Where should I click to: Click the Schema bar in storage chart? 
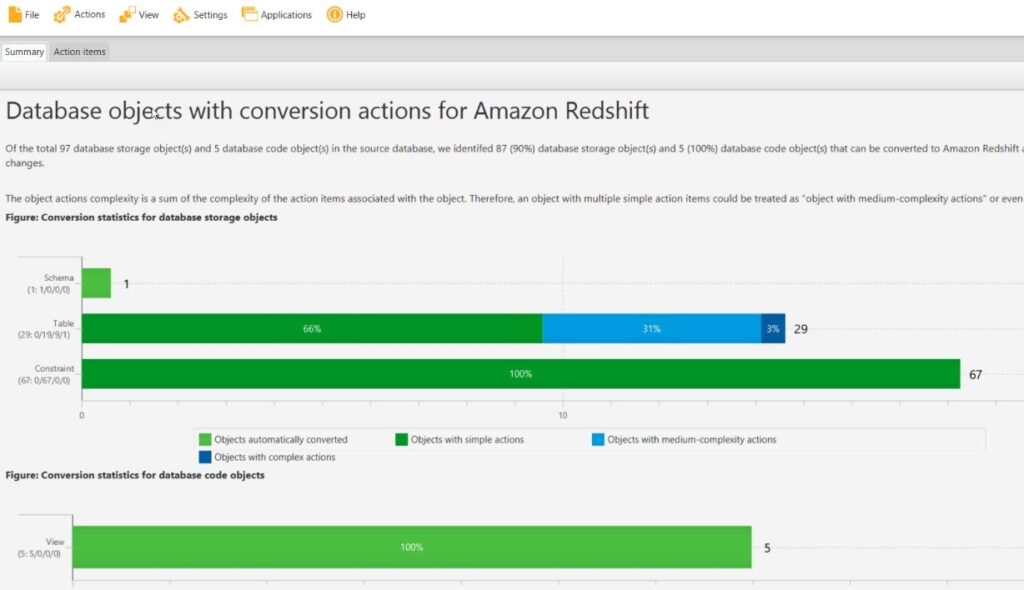(97, 283)
